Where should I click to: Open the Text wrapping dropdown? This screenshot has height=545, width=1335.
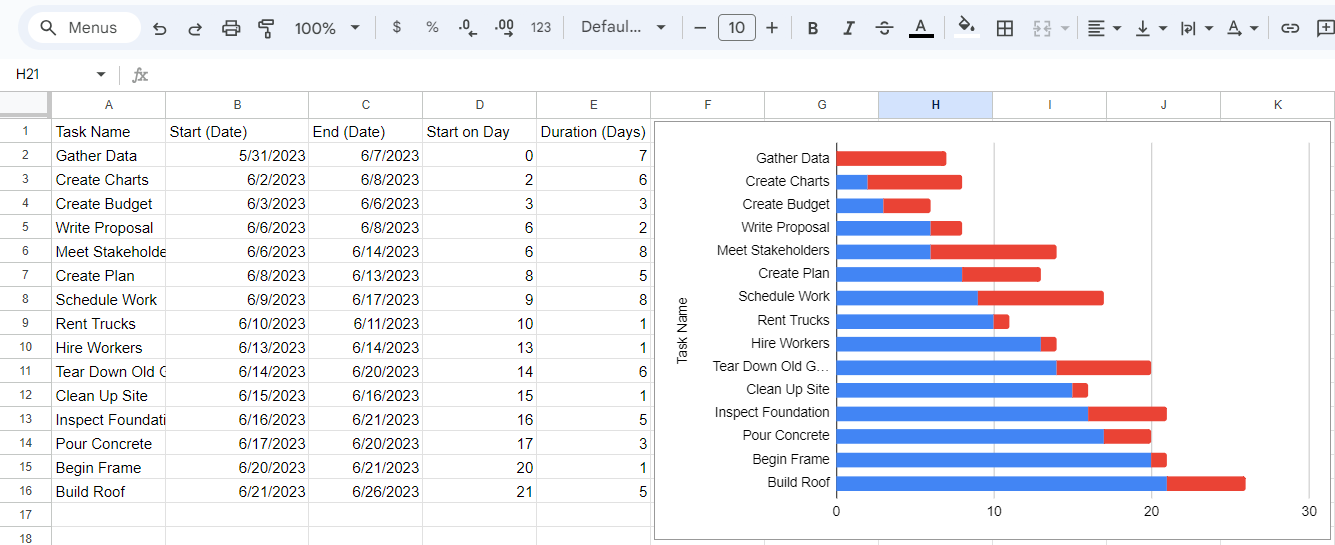[x=1197, y=28]
